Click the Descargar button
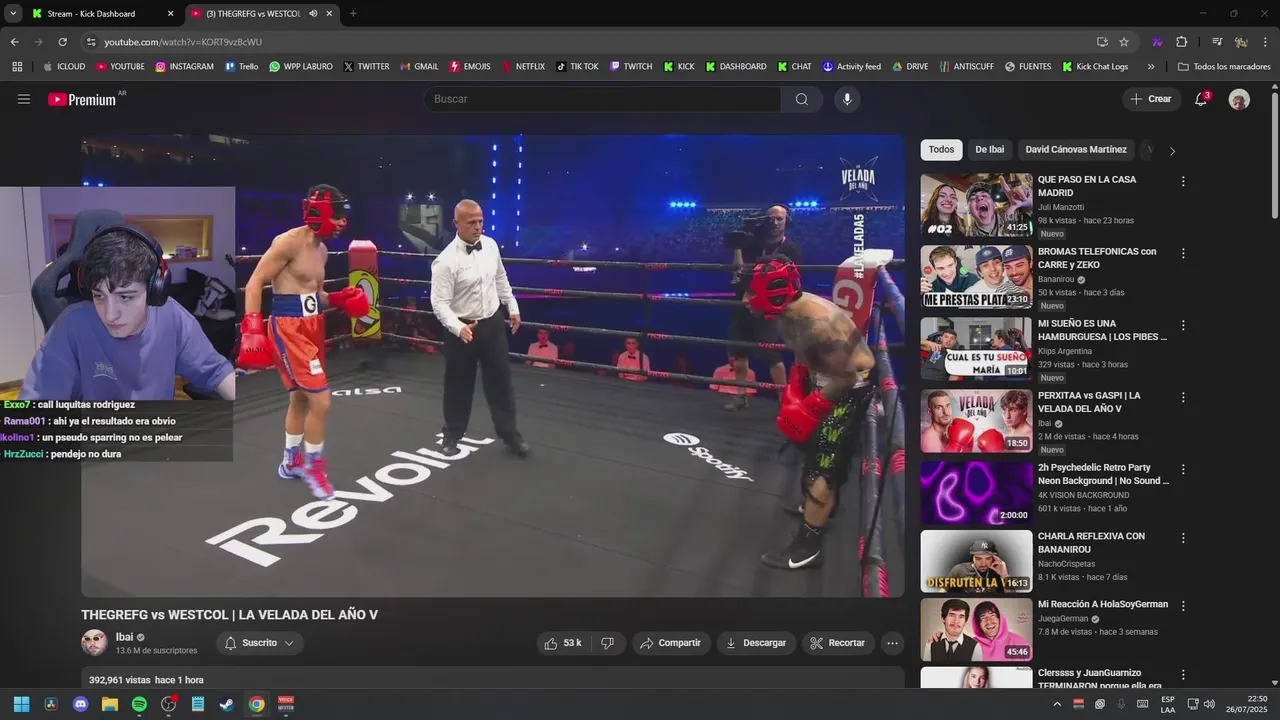Viewport: 1280px width, 720px height. point(756,643)
